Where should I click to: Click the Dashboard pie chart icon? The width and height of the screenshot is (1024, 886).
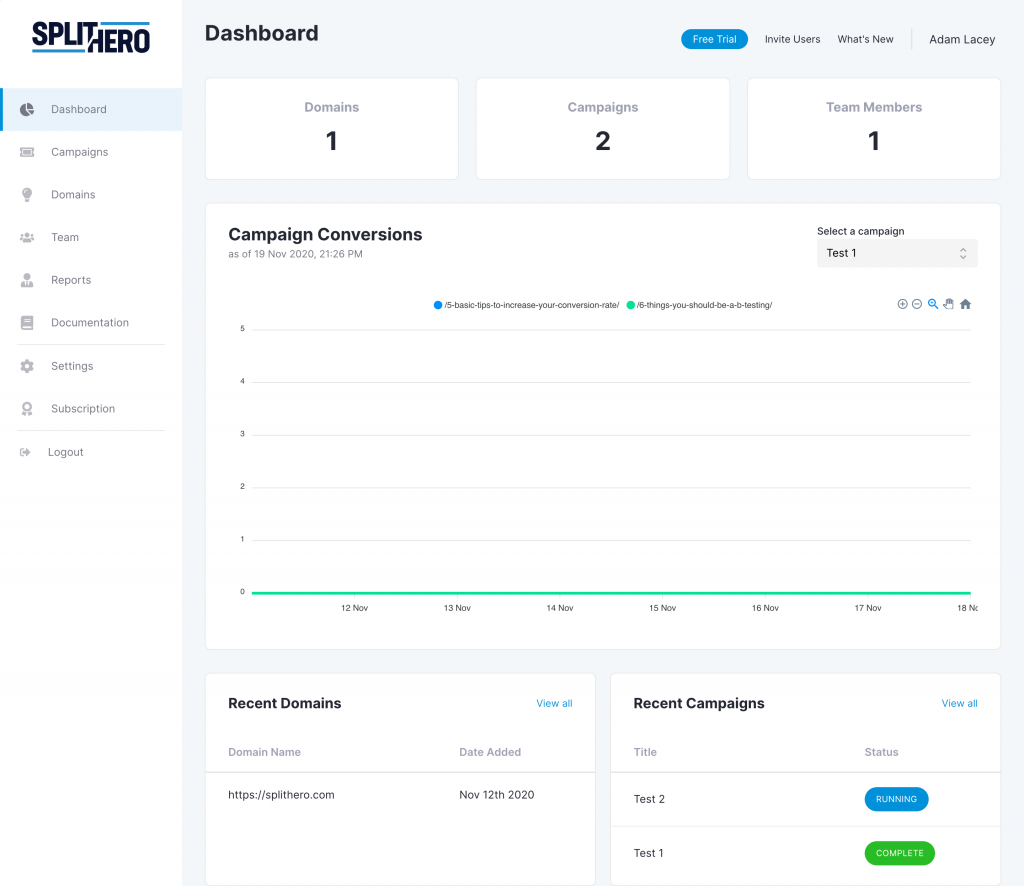27,109
